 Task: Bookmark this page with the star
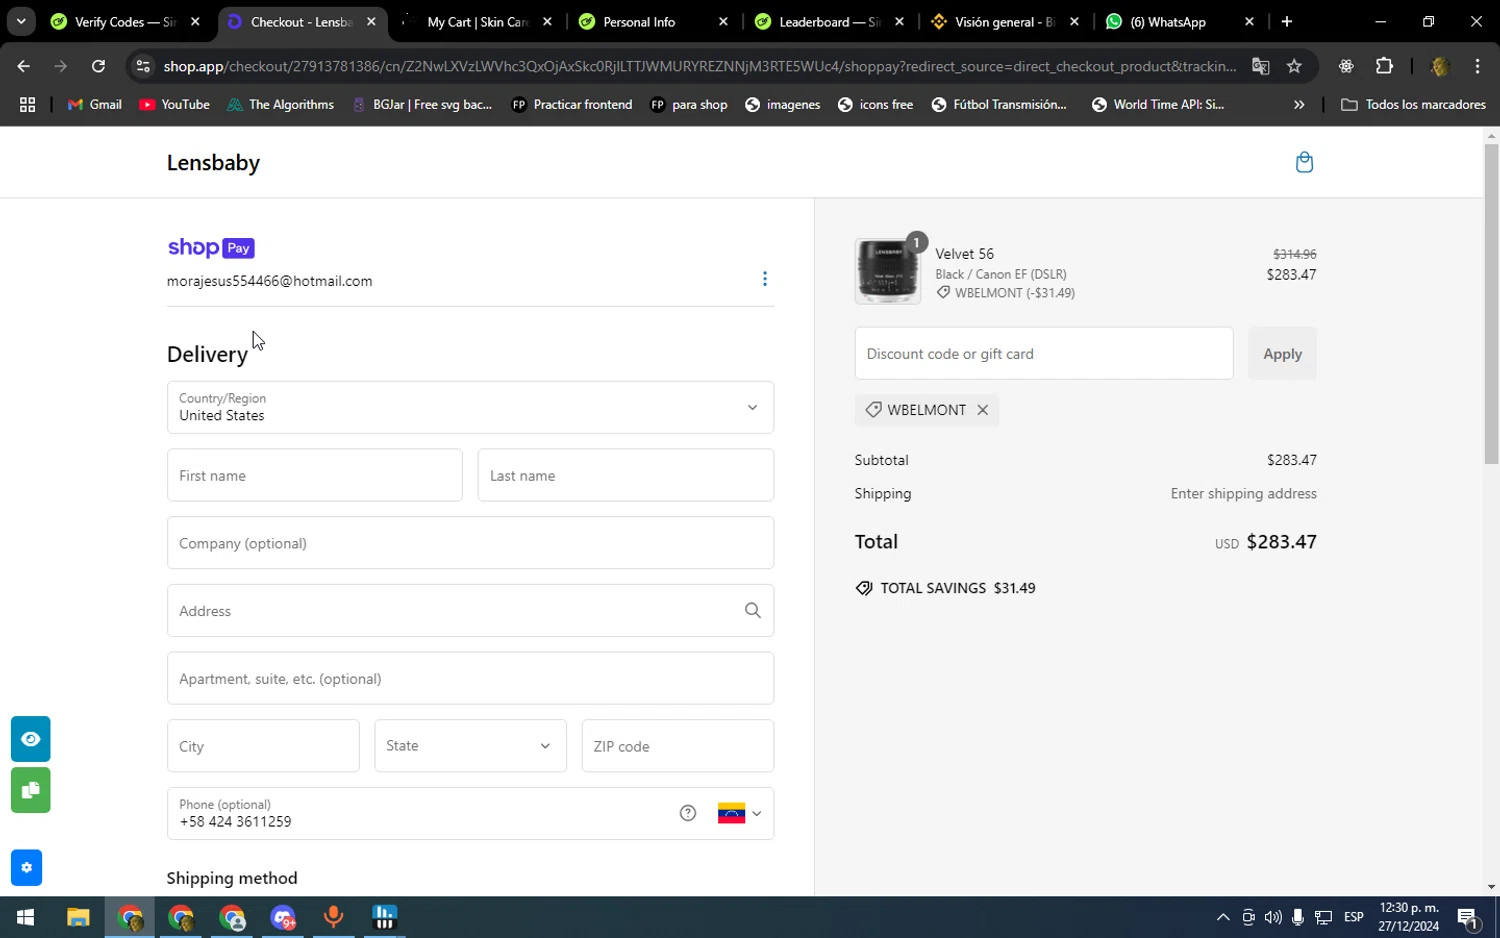[x=1294, y=66]
